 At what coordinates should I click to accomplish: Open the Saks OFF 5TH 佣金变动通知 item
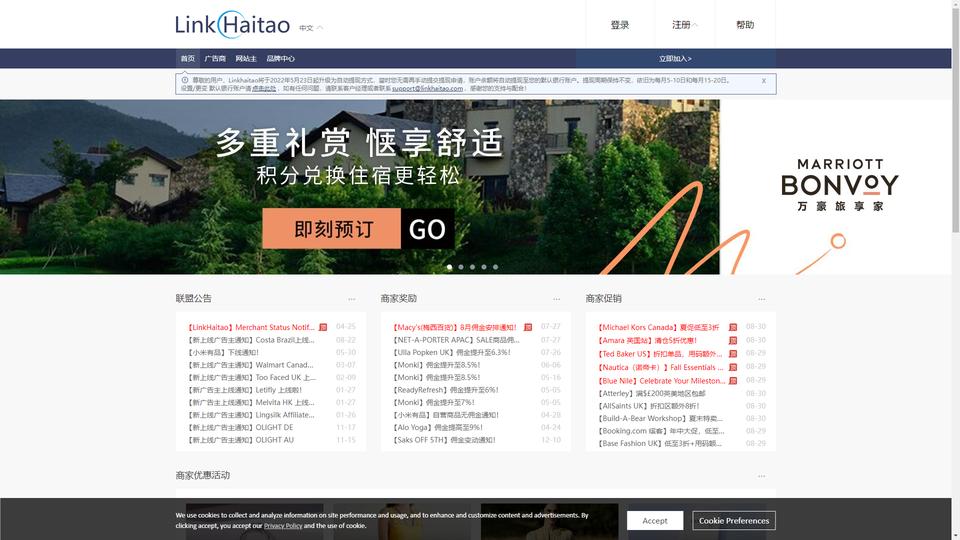[444, 440]
